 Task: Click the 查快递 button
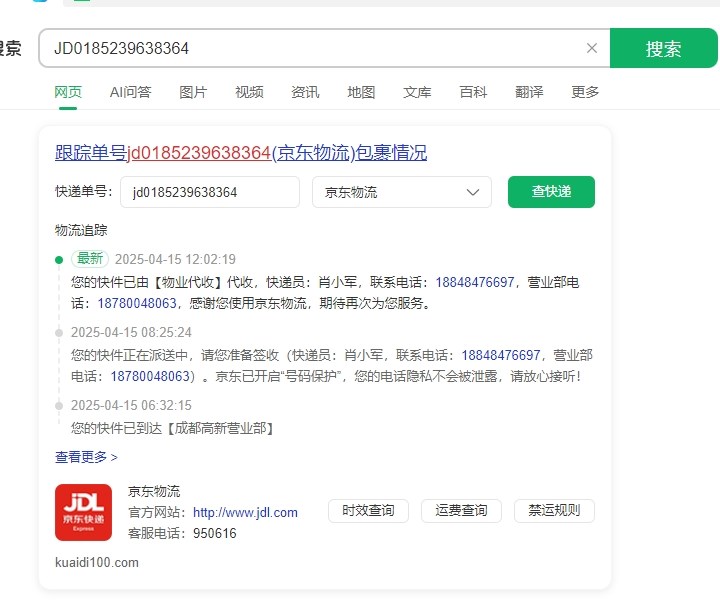tap(551, 192)
